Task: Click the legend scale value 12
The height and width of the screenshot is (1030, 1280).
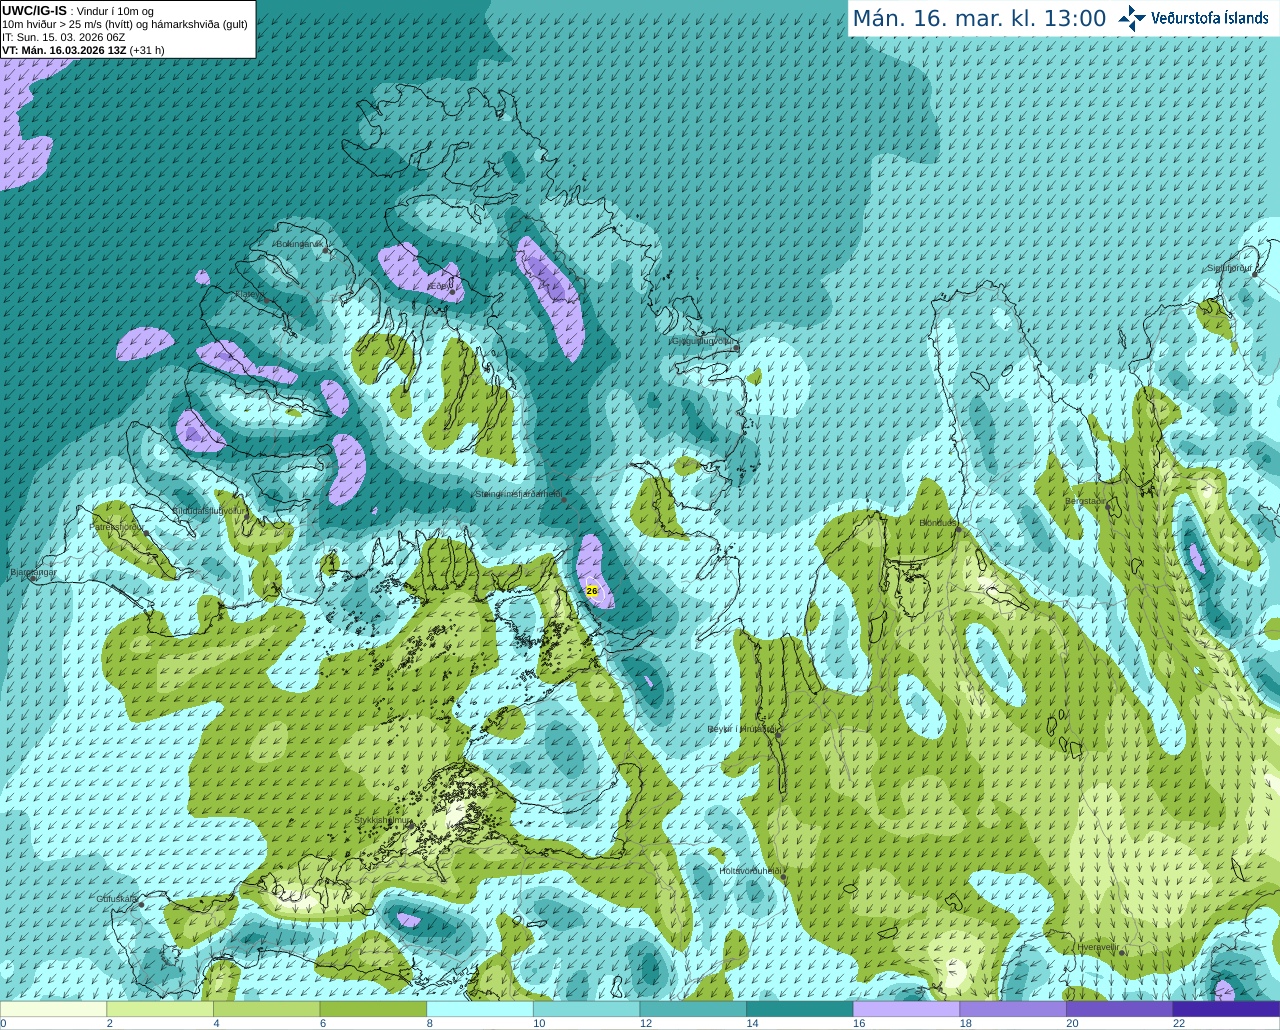Action: click(646, 1023)
